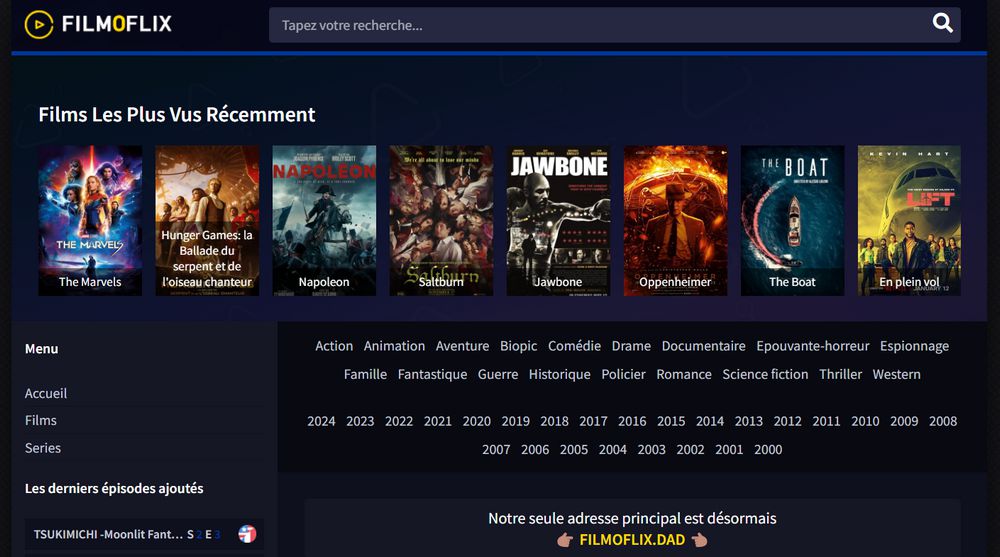The width and height of the screenshot is (1000, 557).
Task: Filter movies by year 2024
Action: [321, 421]
